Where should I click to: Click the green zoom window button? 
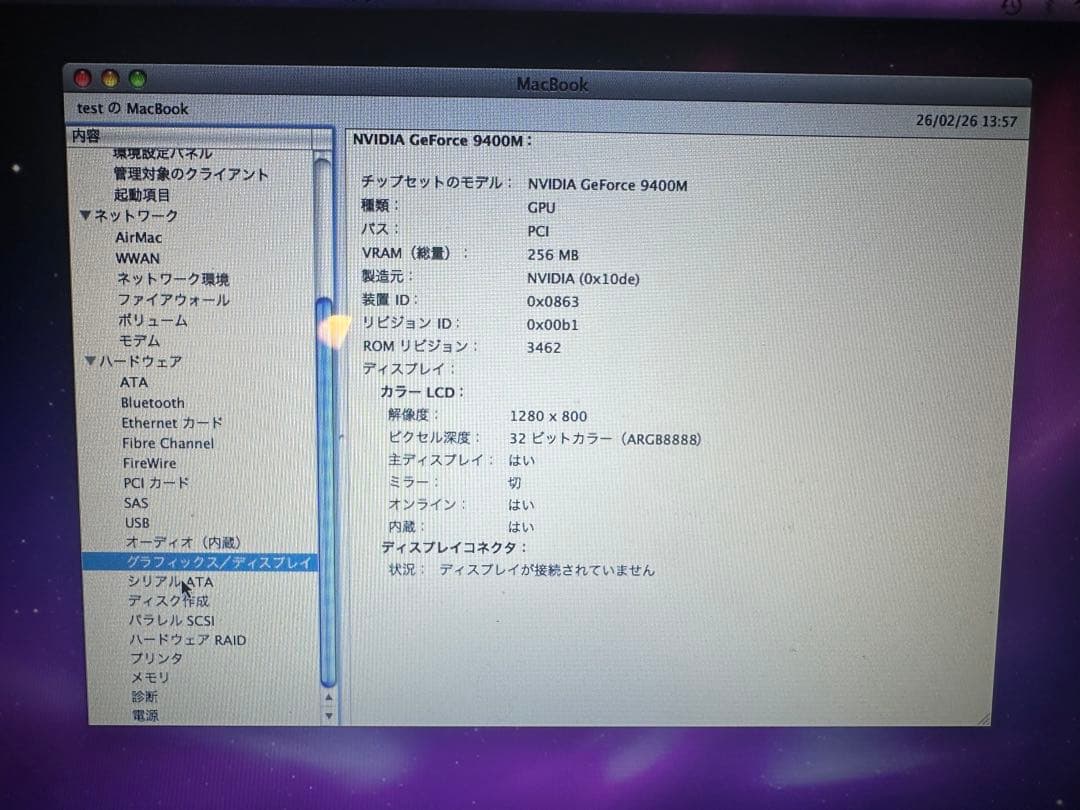(138, 79)
